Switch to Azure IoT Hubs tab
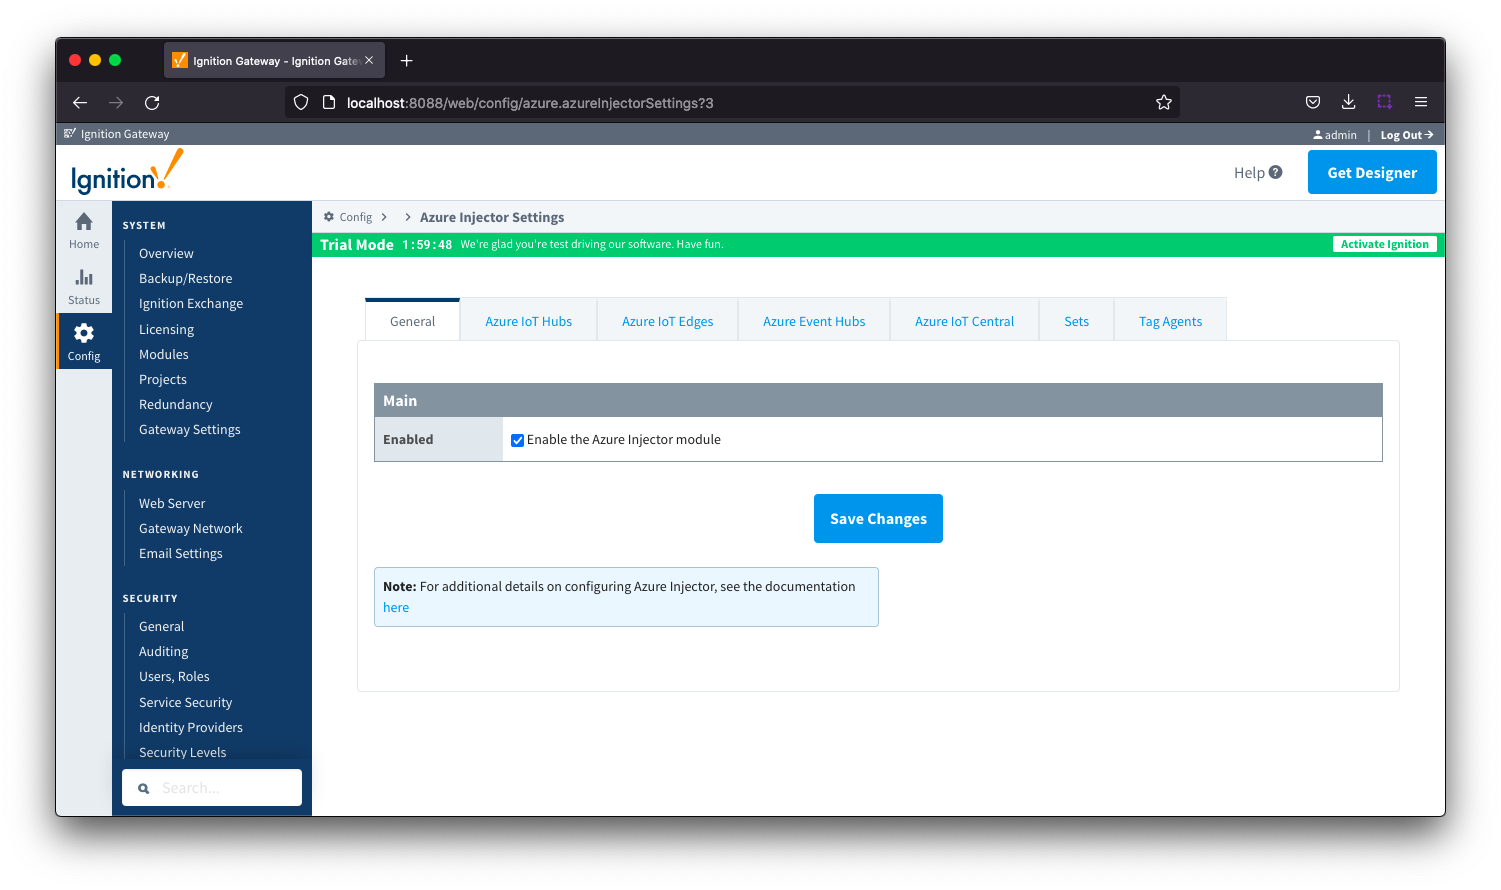Image resolution: width=1501 pixels, height=890 pixels. tap(528, 321)
